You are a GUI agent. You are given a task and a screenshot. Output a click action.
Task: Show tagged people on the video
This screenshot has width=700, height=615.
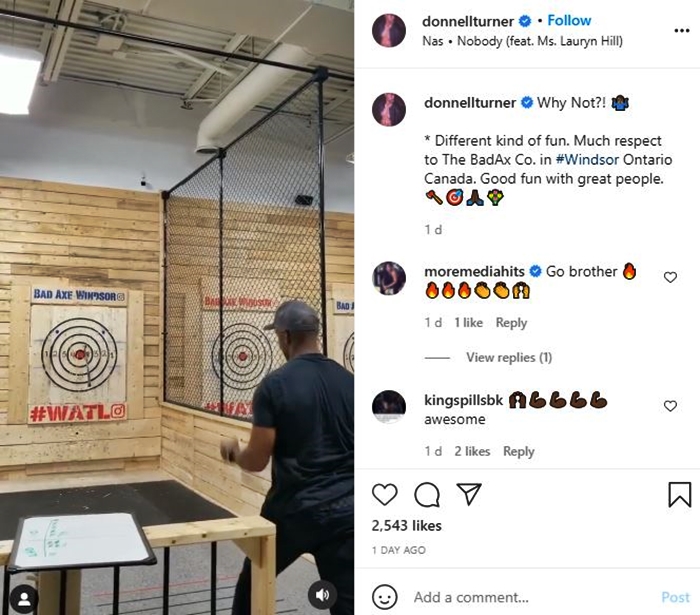[x=24, y=598]
